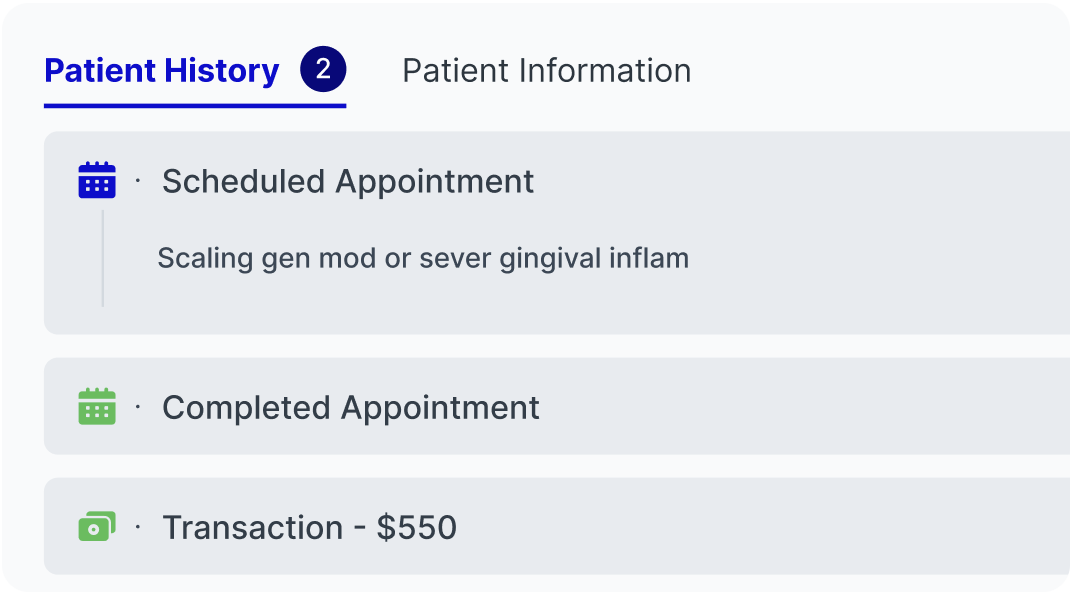
Task: Select the Patient History tab
Action: [x=162, y=70]
